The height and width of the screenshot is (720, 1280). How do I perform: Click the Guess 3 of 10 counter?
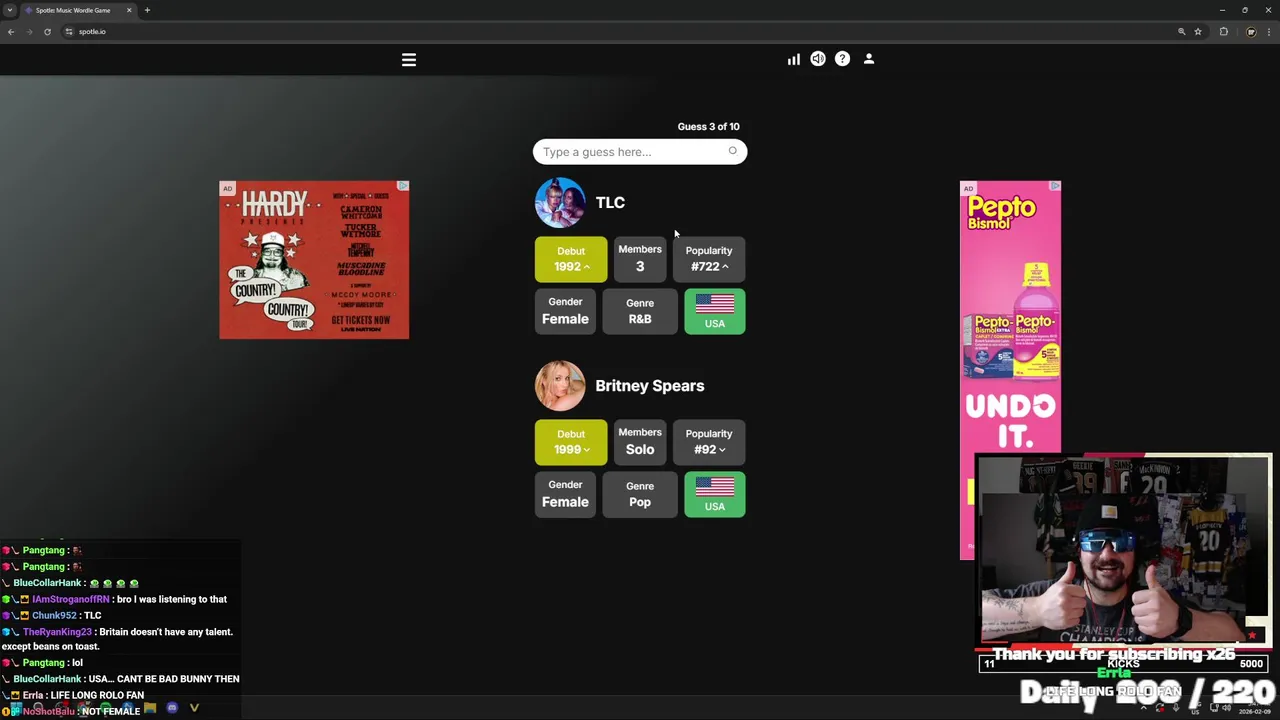(x=709, y=127)
